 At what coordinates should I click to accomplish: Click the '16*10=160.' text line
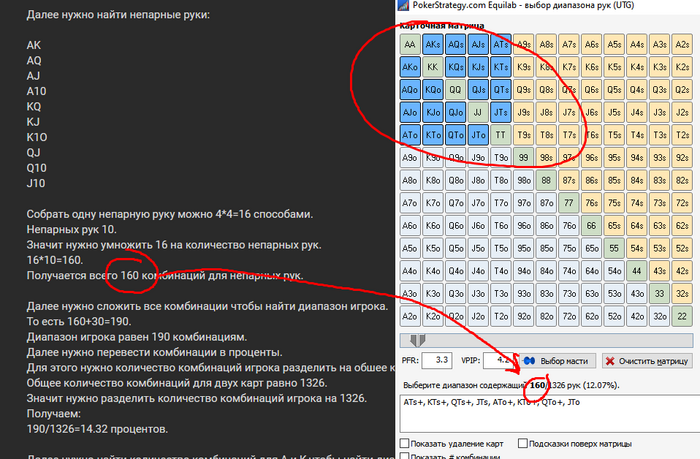(x=55, y=260)
